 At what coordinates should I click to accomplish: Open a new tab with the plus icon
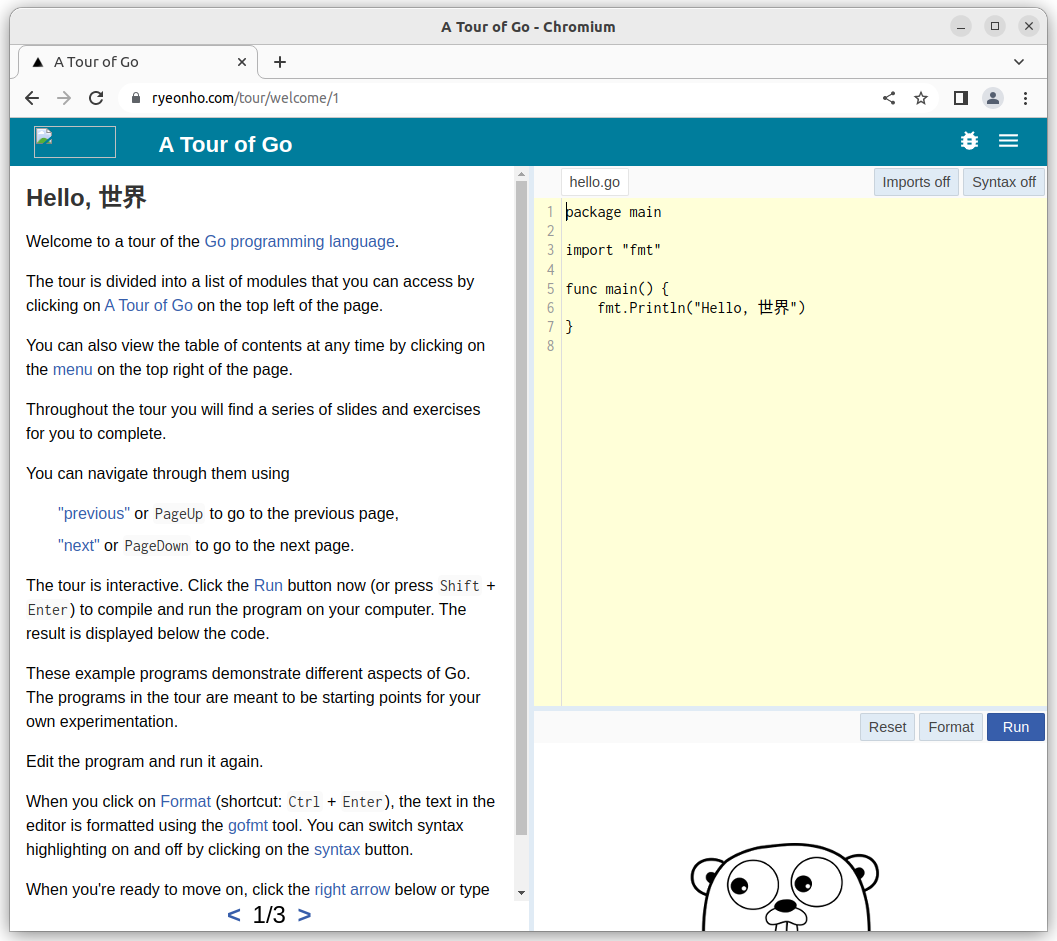280,62
